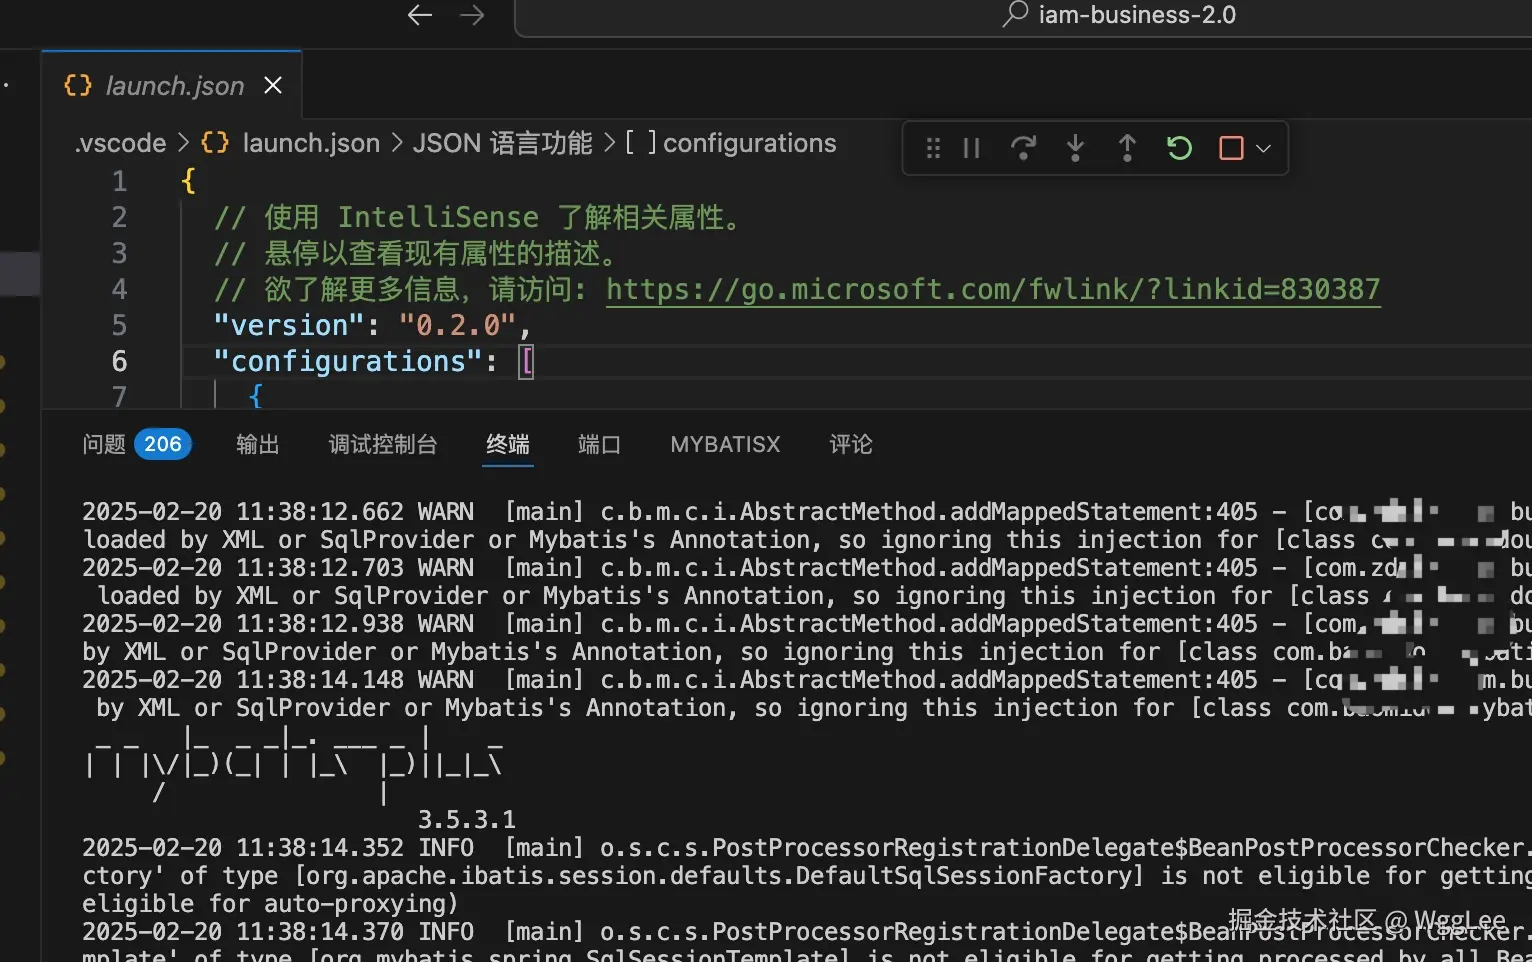Click the "configurations" key in the editor
The height and width of the screenshot is (962, 1532).
(348, 361)
